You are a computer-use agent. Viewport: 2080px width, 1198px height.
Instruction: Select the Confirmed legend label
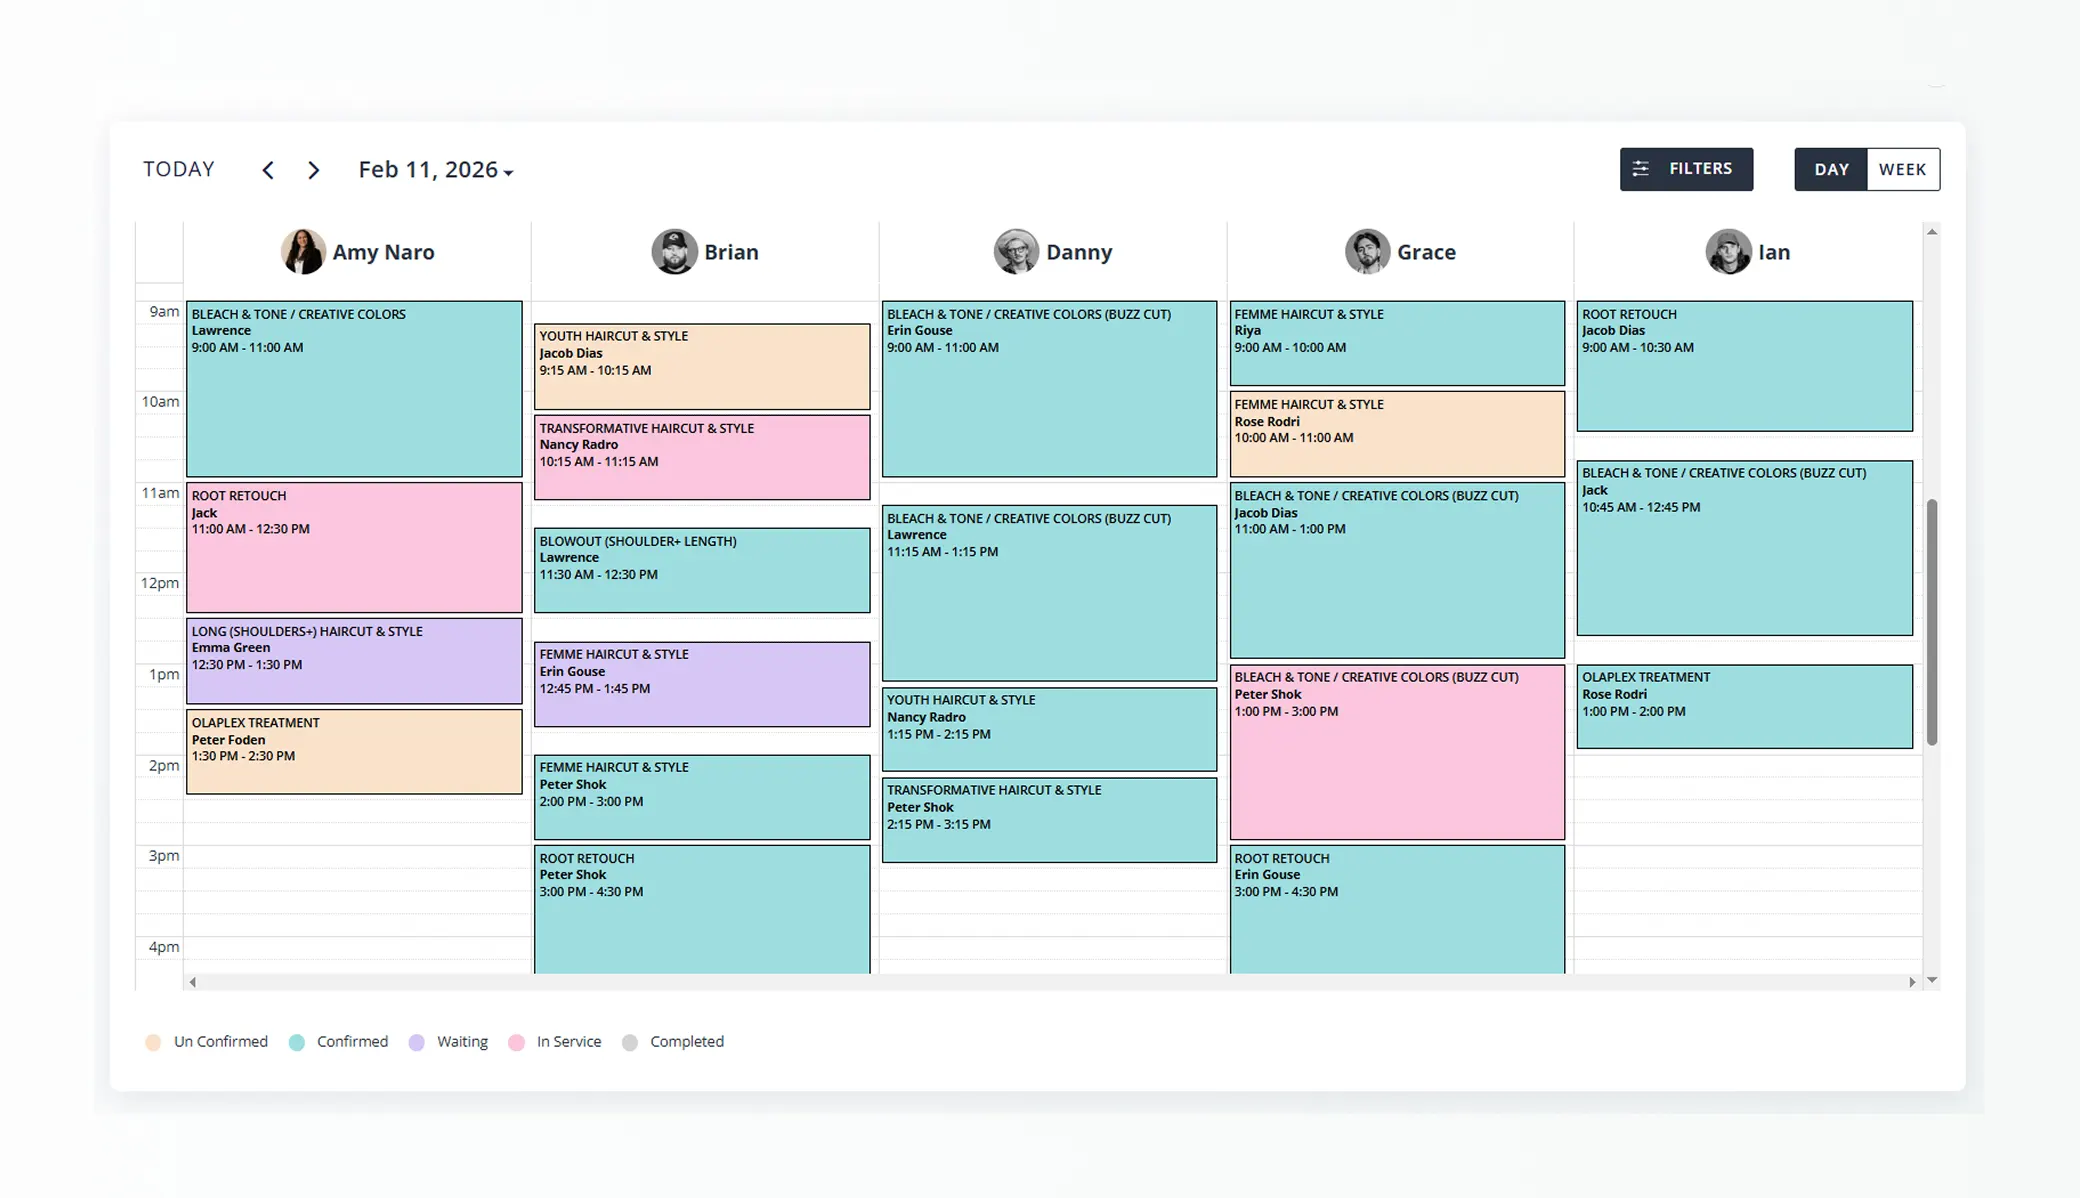[x=338, y=1042]
